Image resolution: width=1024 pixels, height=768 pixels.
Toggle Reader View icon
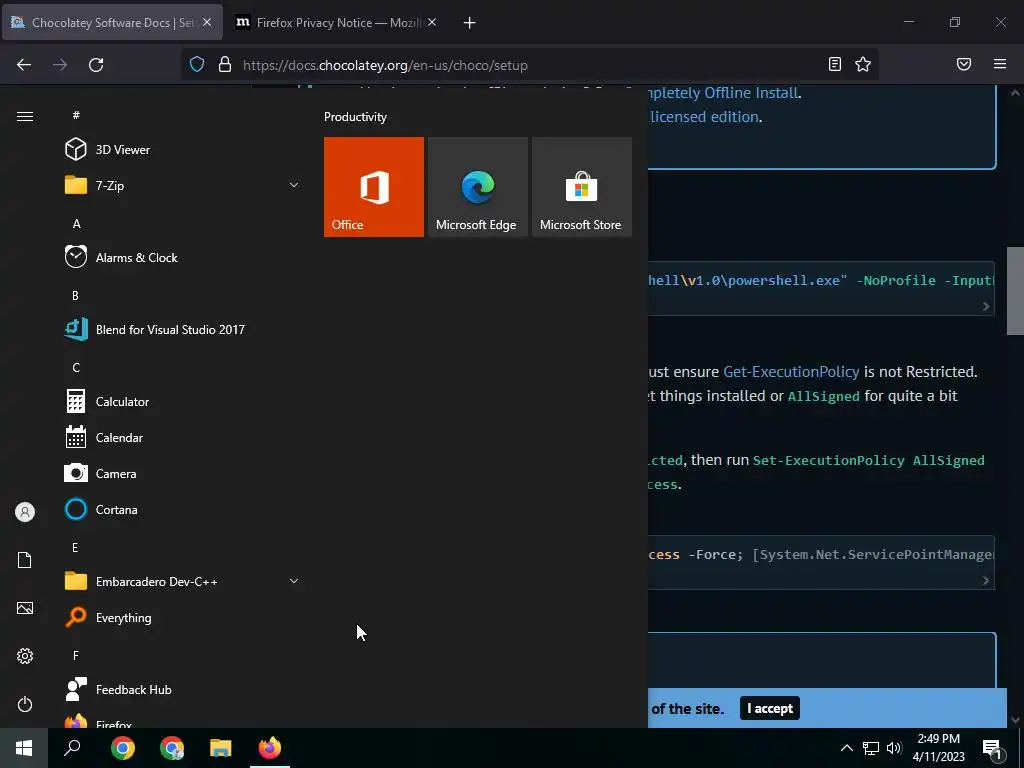[835, 64]
